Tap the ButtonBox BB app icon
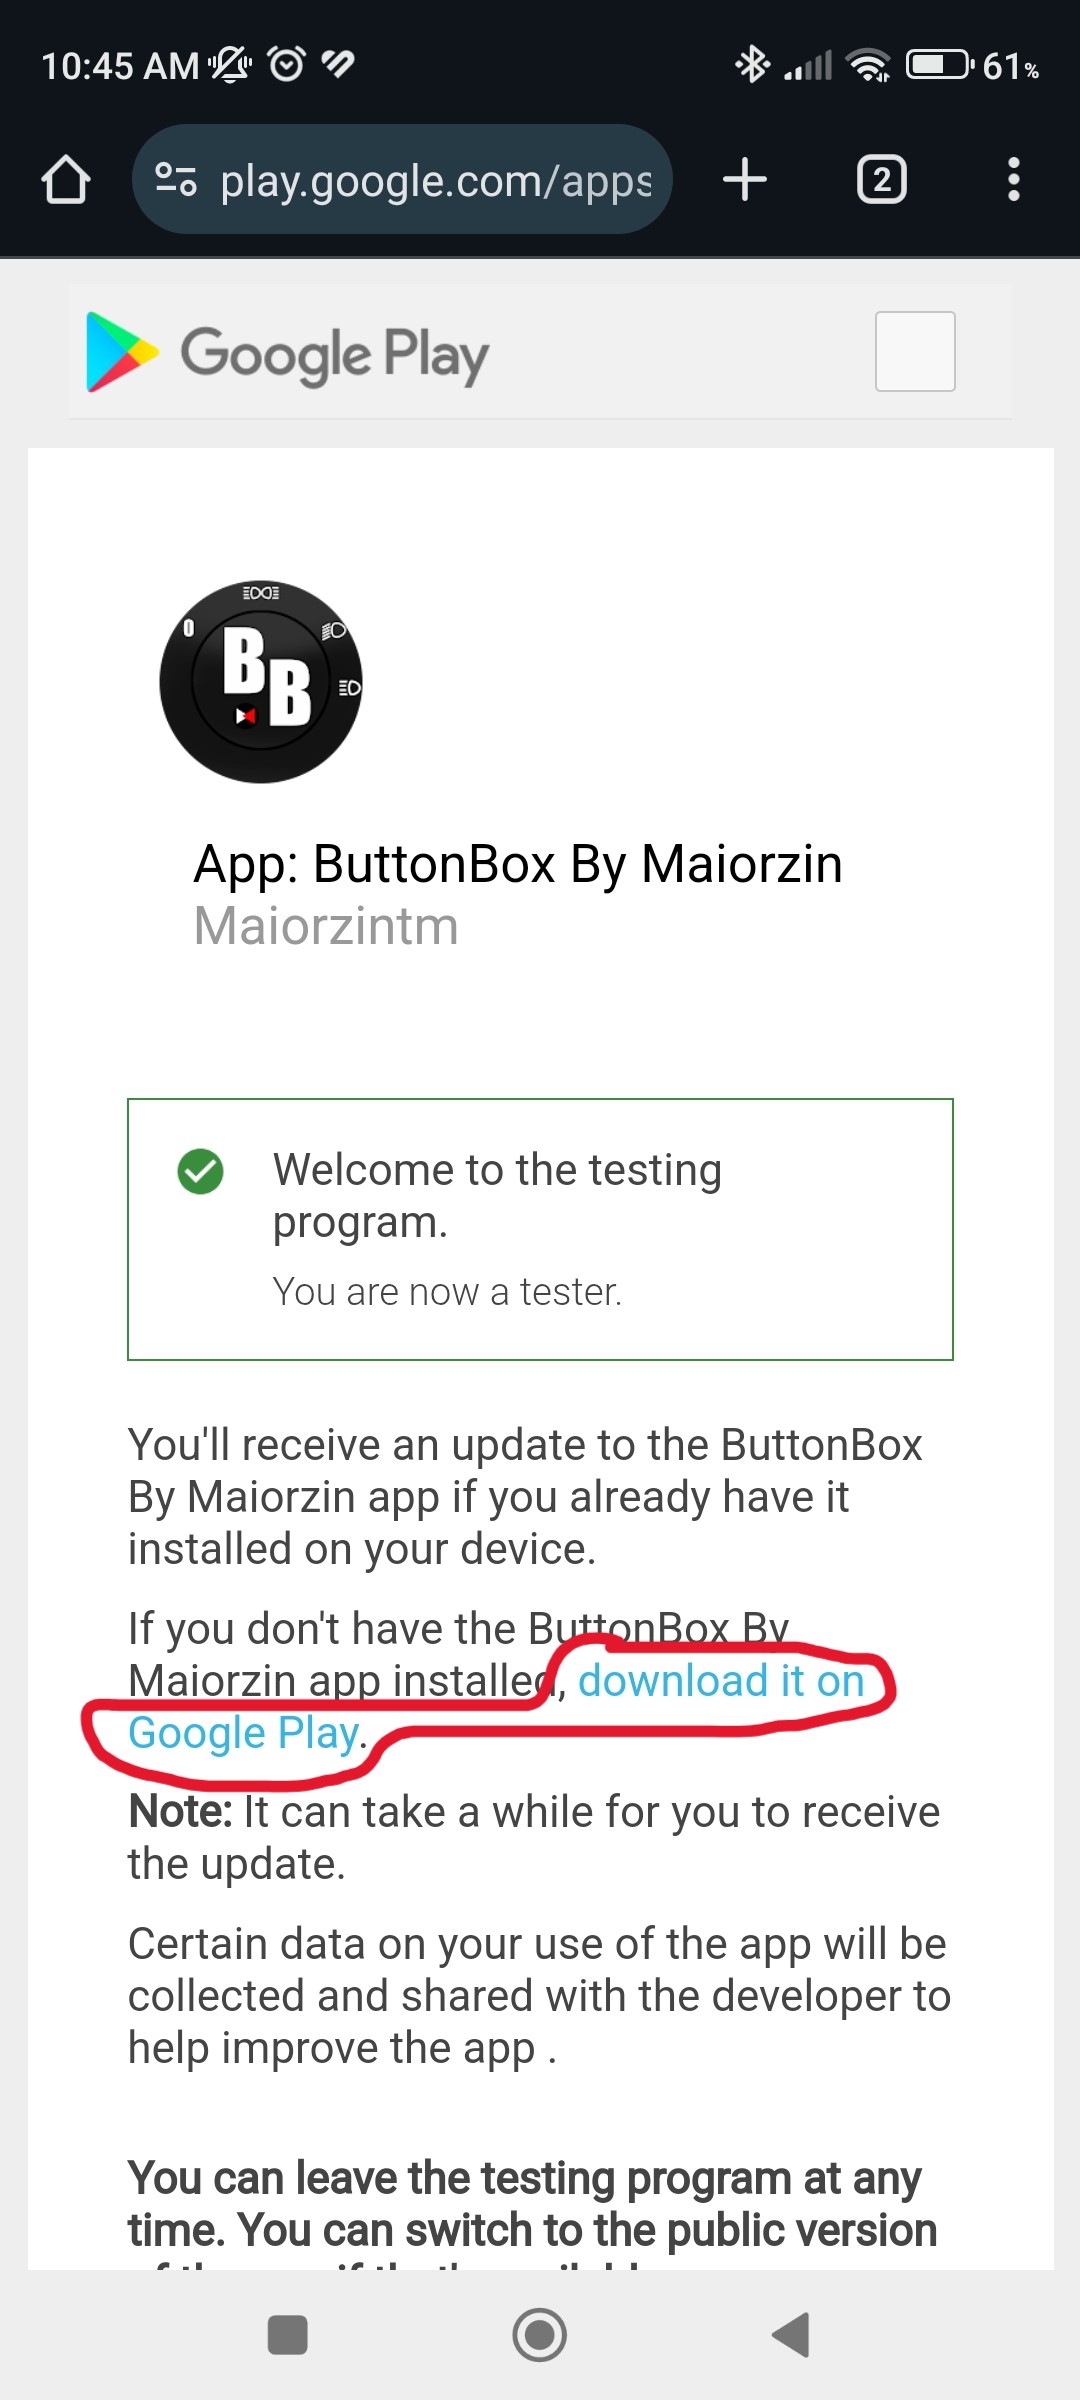 point(261,682)
